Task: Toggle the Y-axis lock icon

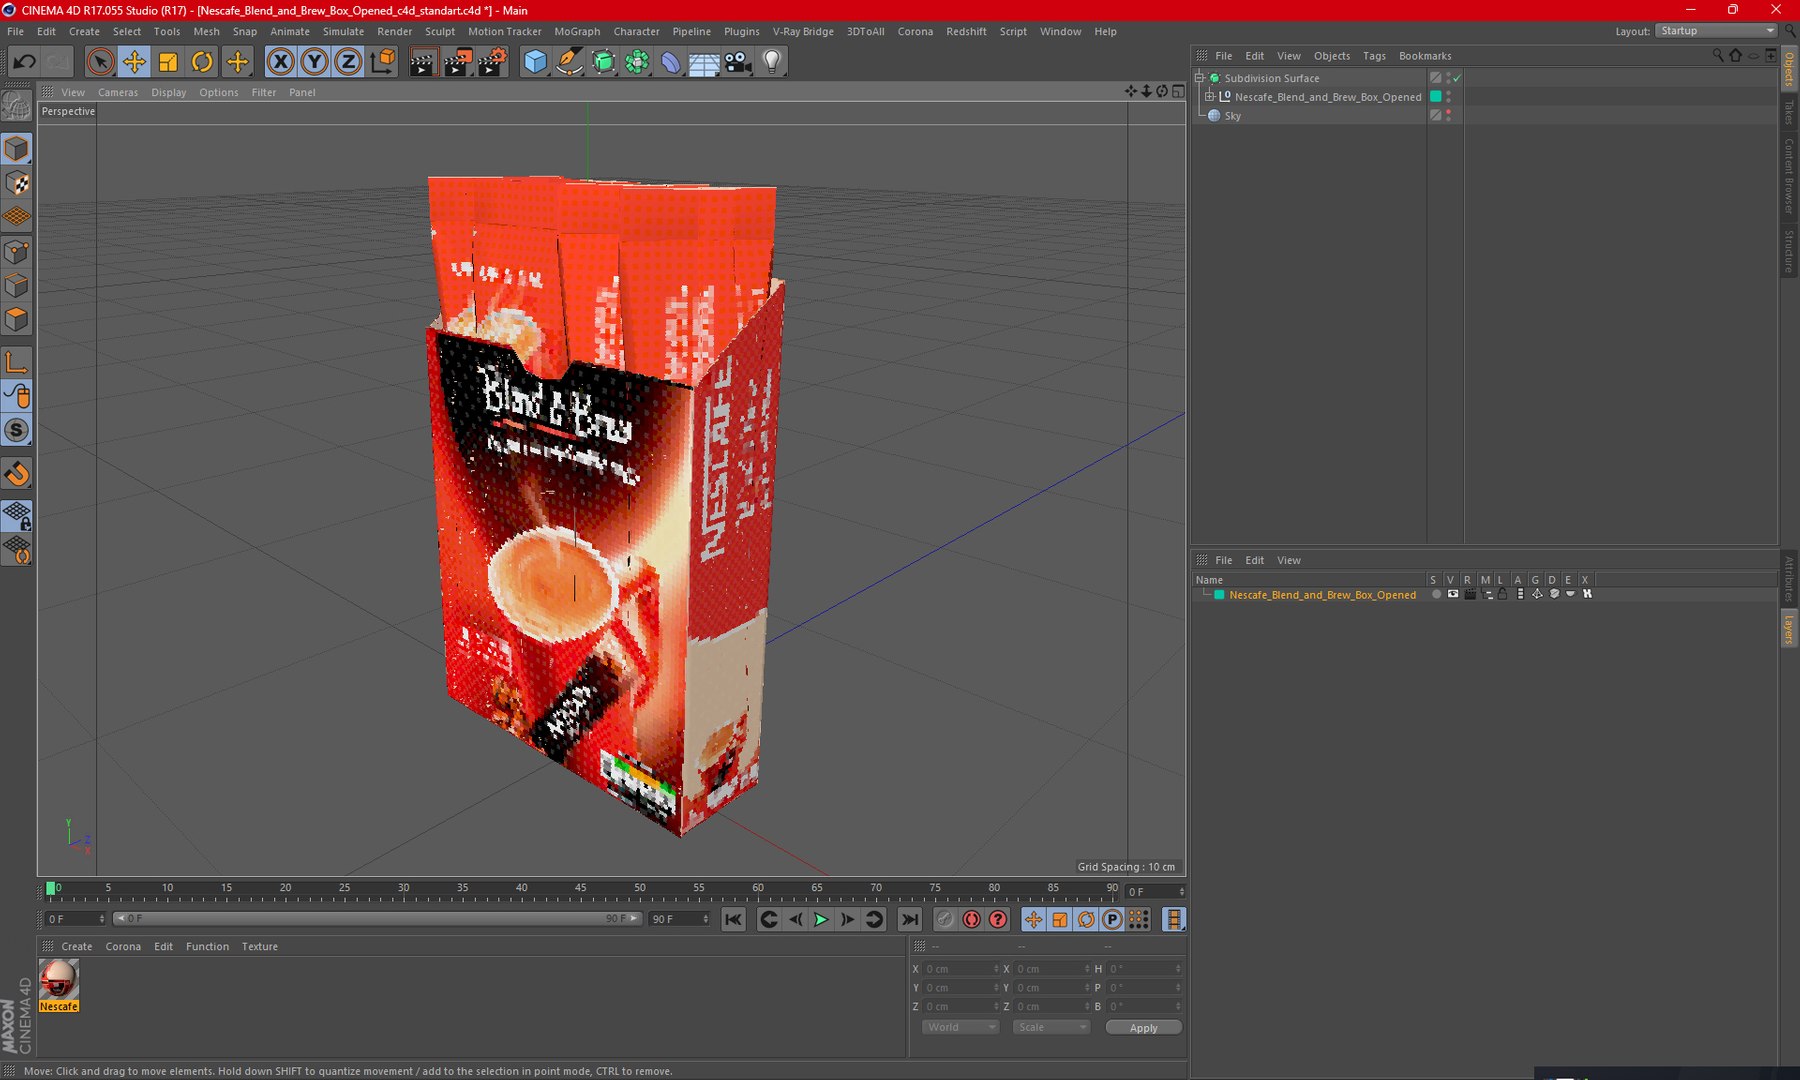Action: pos(314,62)
